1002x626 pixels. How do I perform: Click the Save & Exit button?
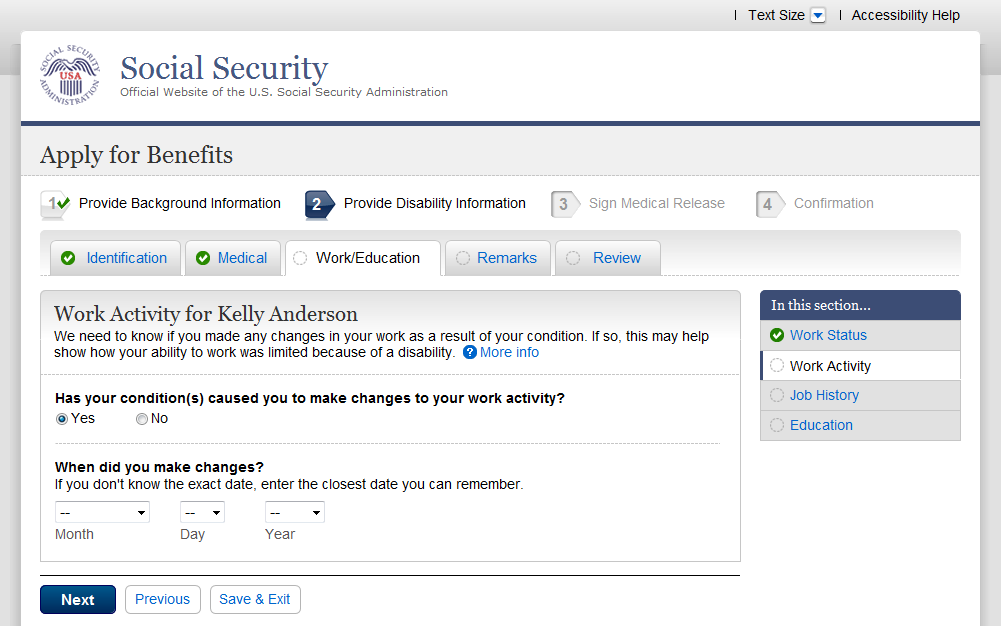(255, 599)
